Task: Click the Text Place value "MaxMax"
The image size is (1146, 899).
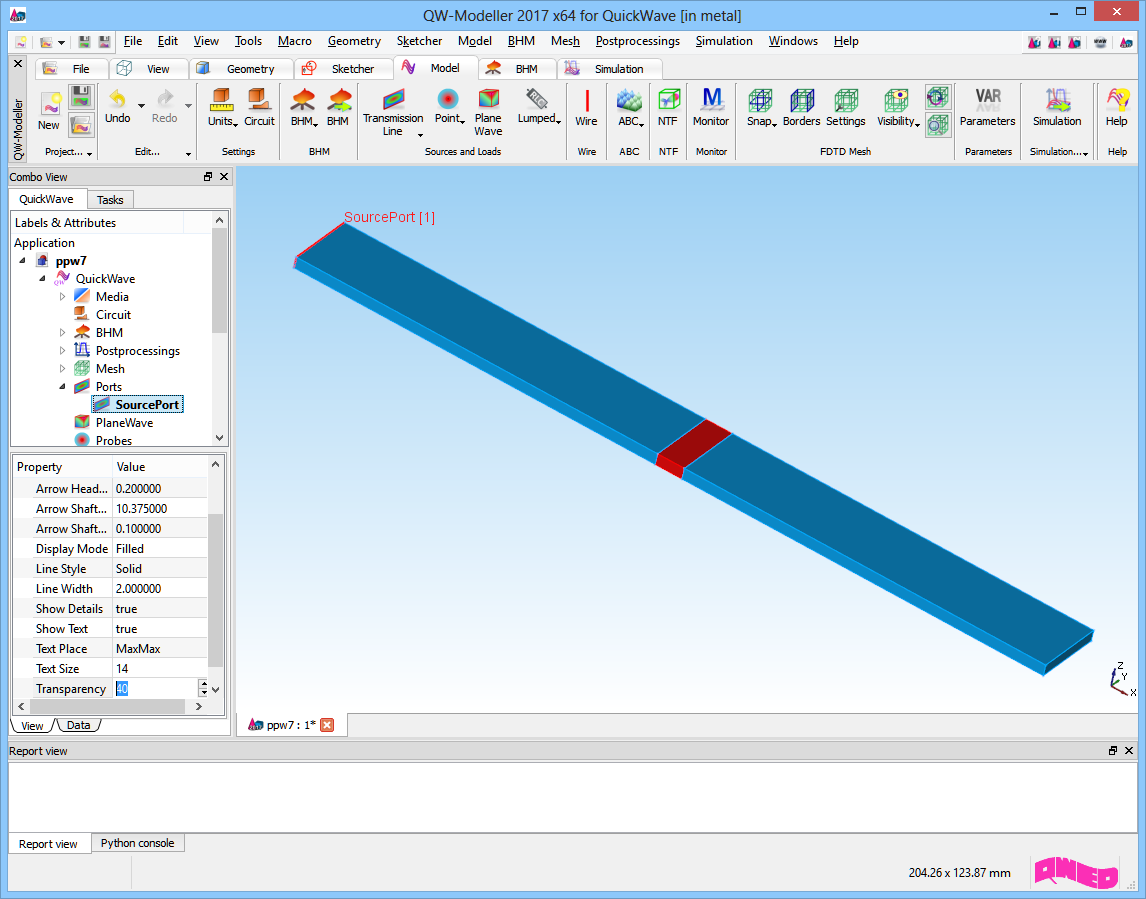Action: [x=138, y=649]
